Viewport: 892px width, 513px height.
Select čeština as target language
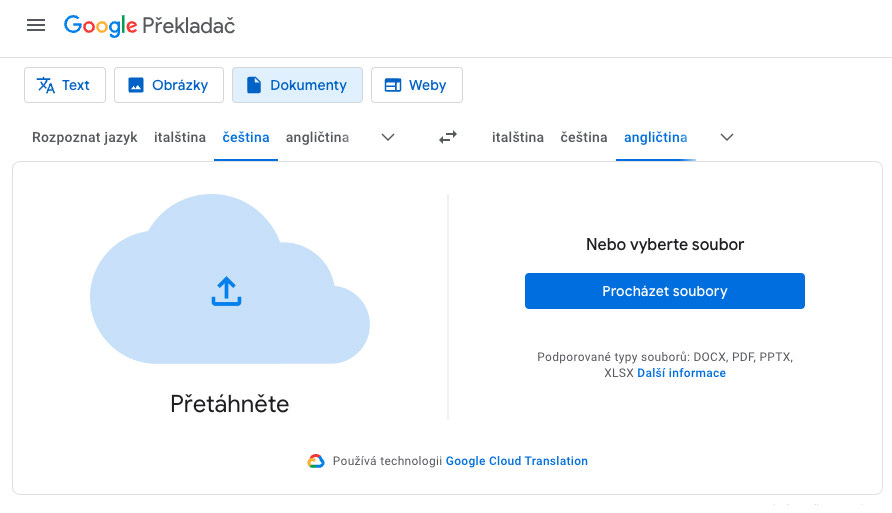click(x=584, y=137)
